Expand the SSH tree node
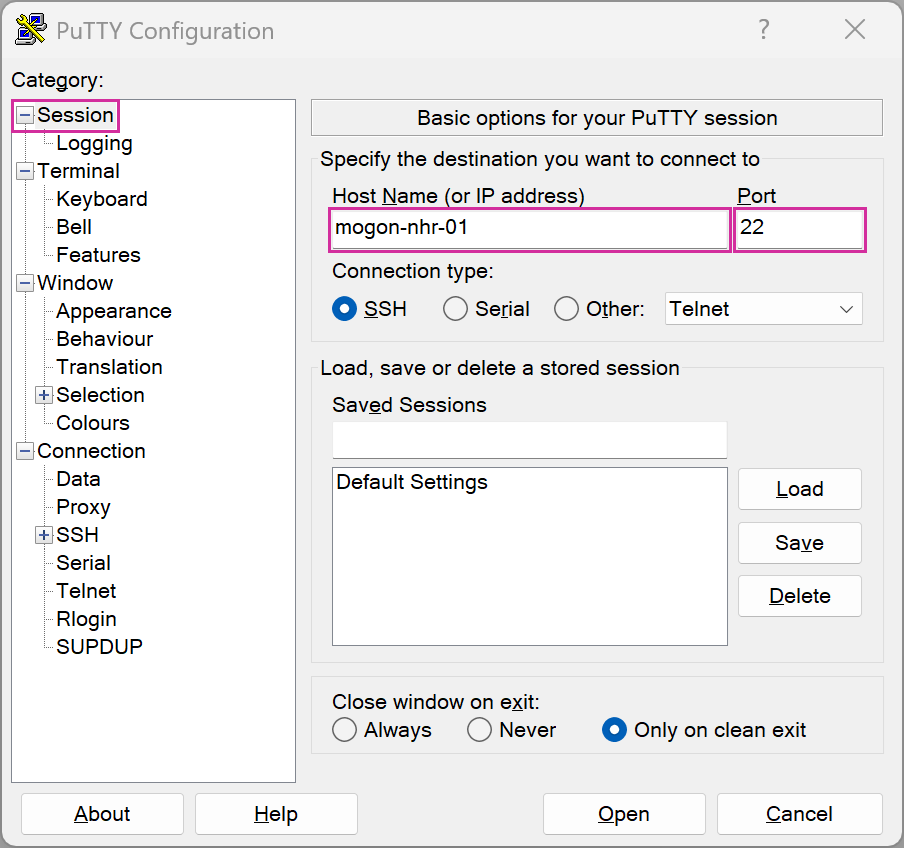 (x=44, y=536)
